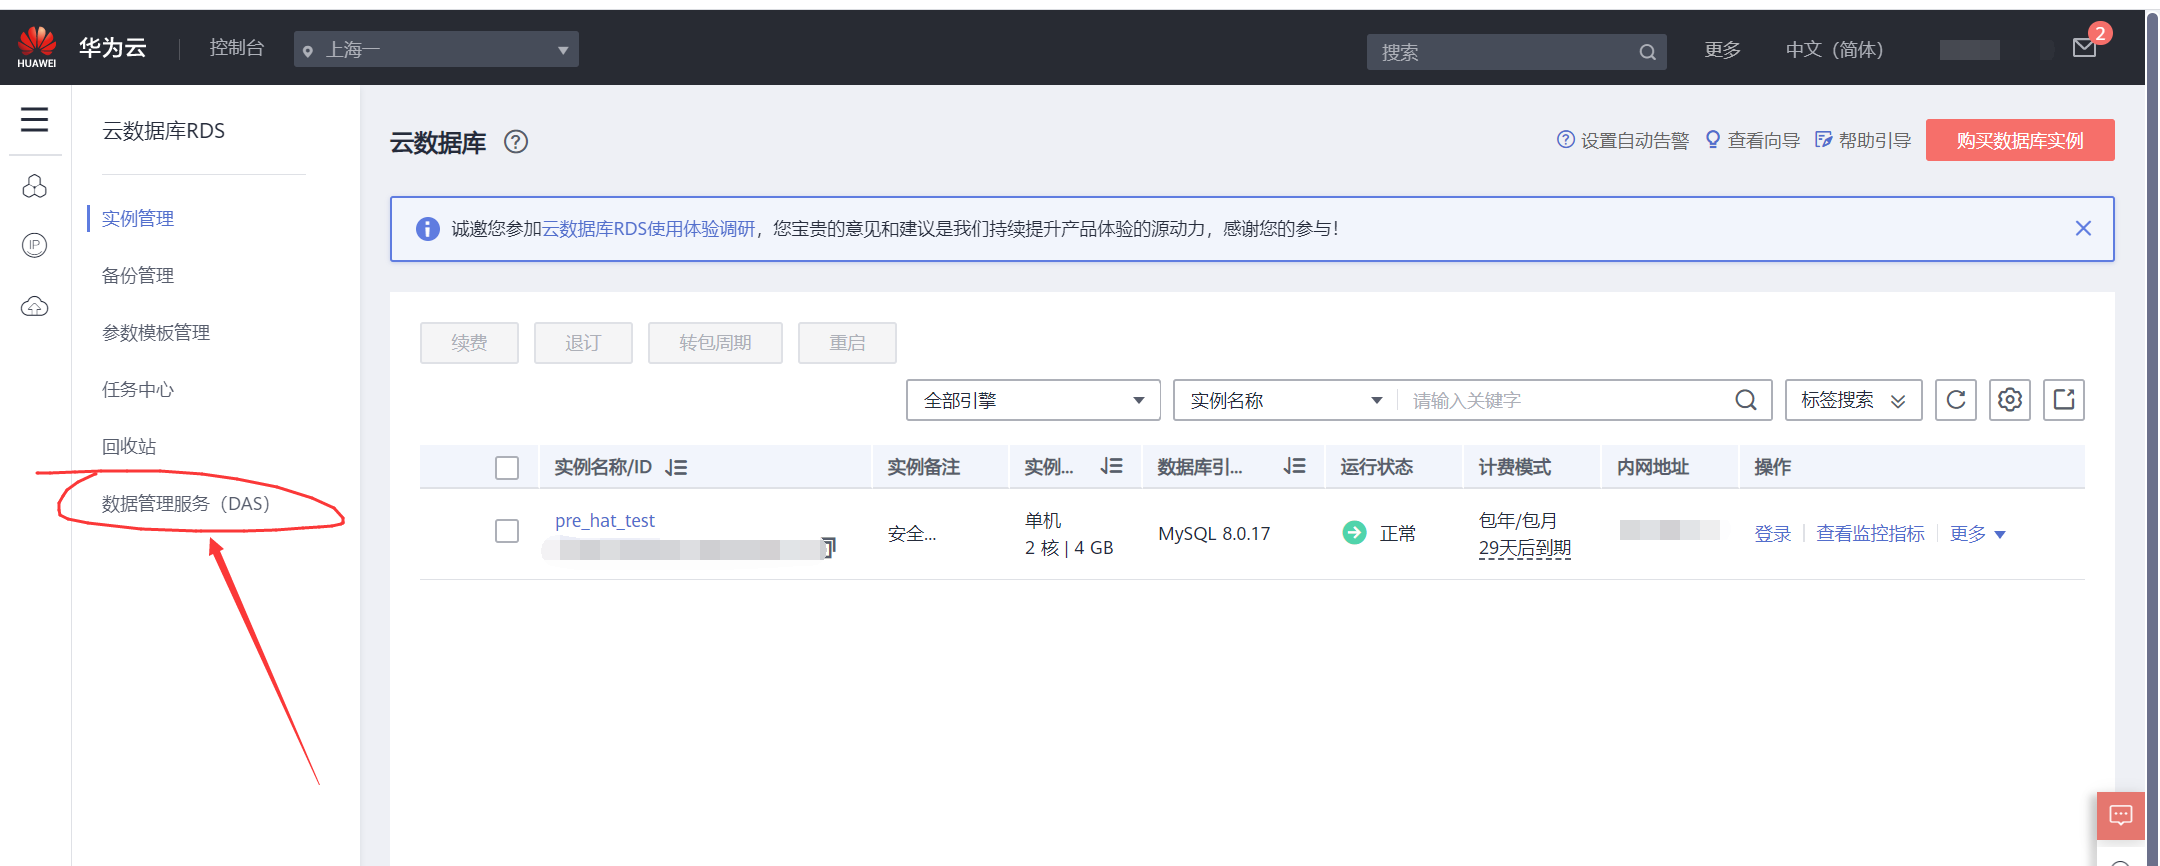Sort by database engine column

tap(1295, 466)
